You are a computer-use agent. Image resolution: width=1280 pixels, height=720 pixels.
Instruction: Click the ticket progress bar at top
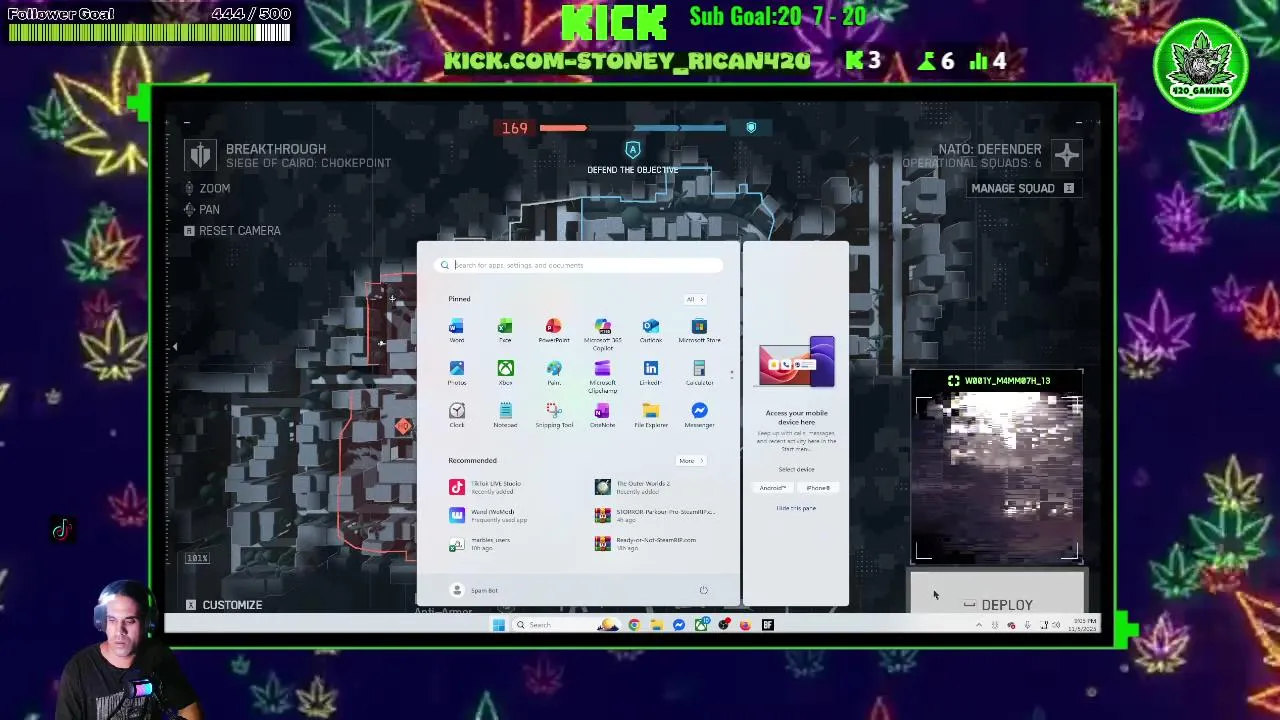[x=633, y=128]
